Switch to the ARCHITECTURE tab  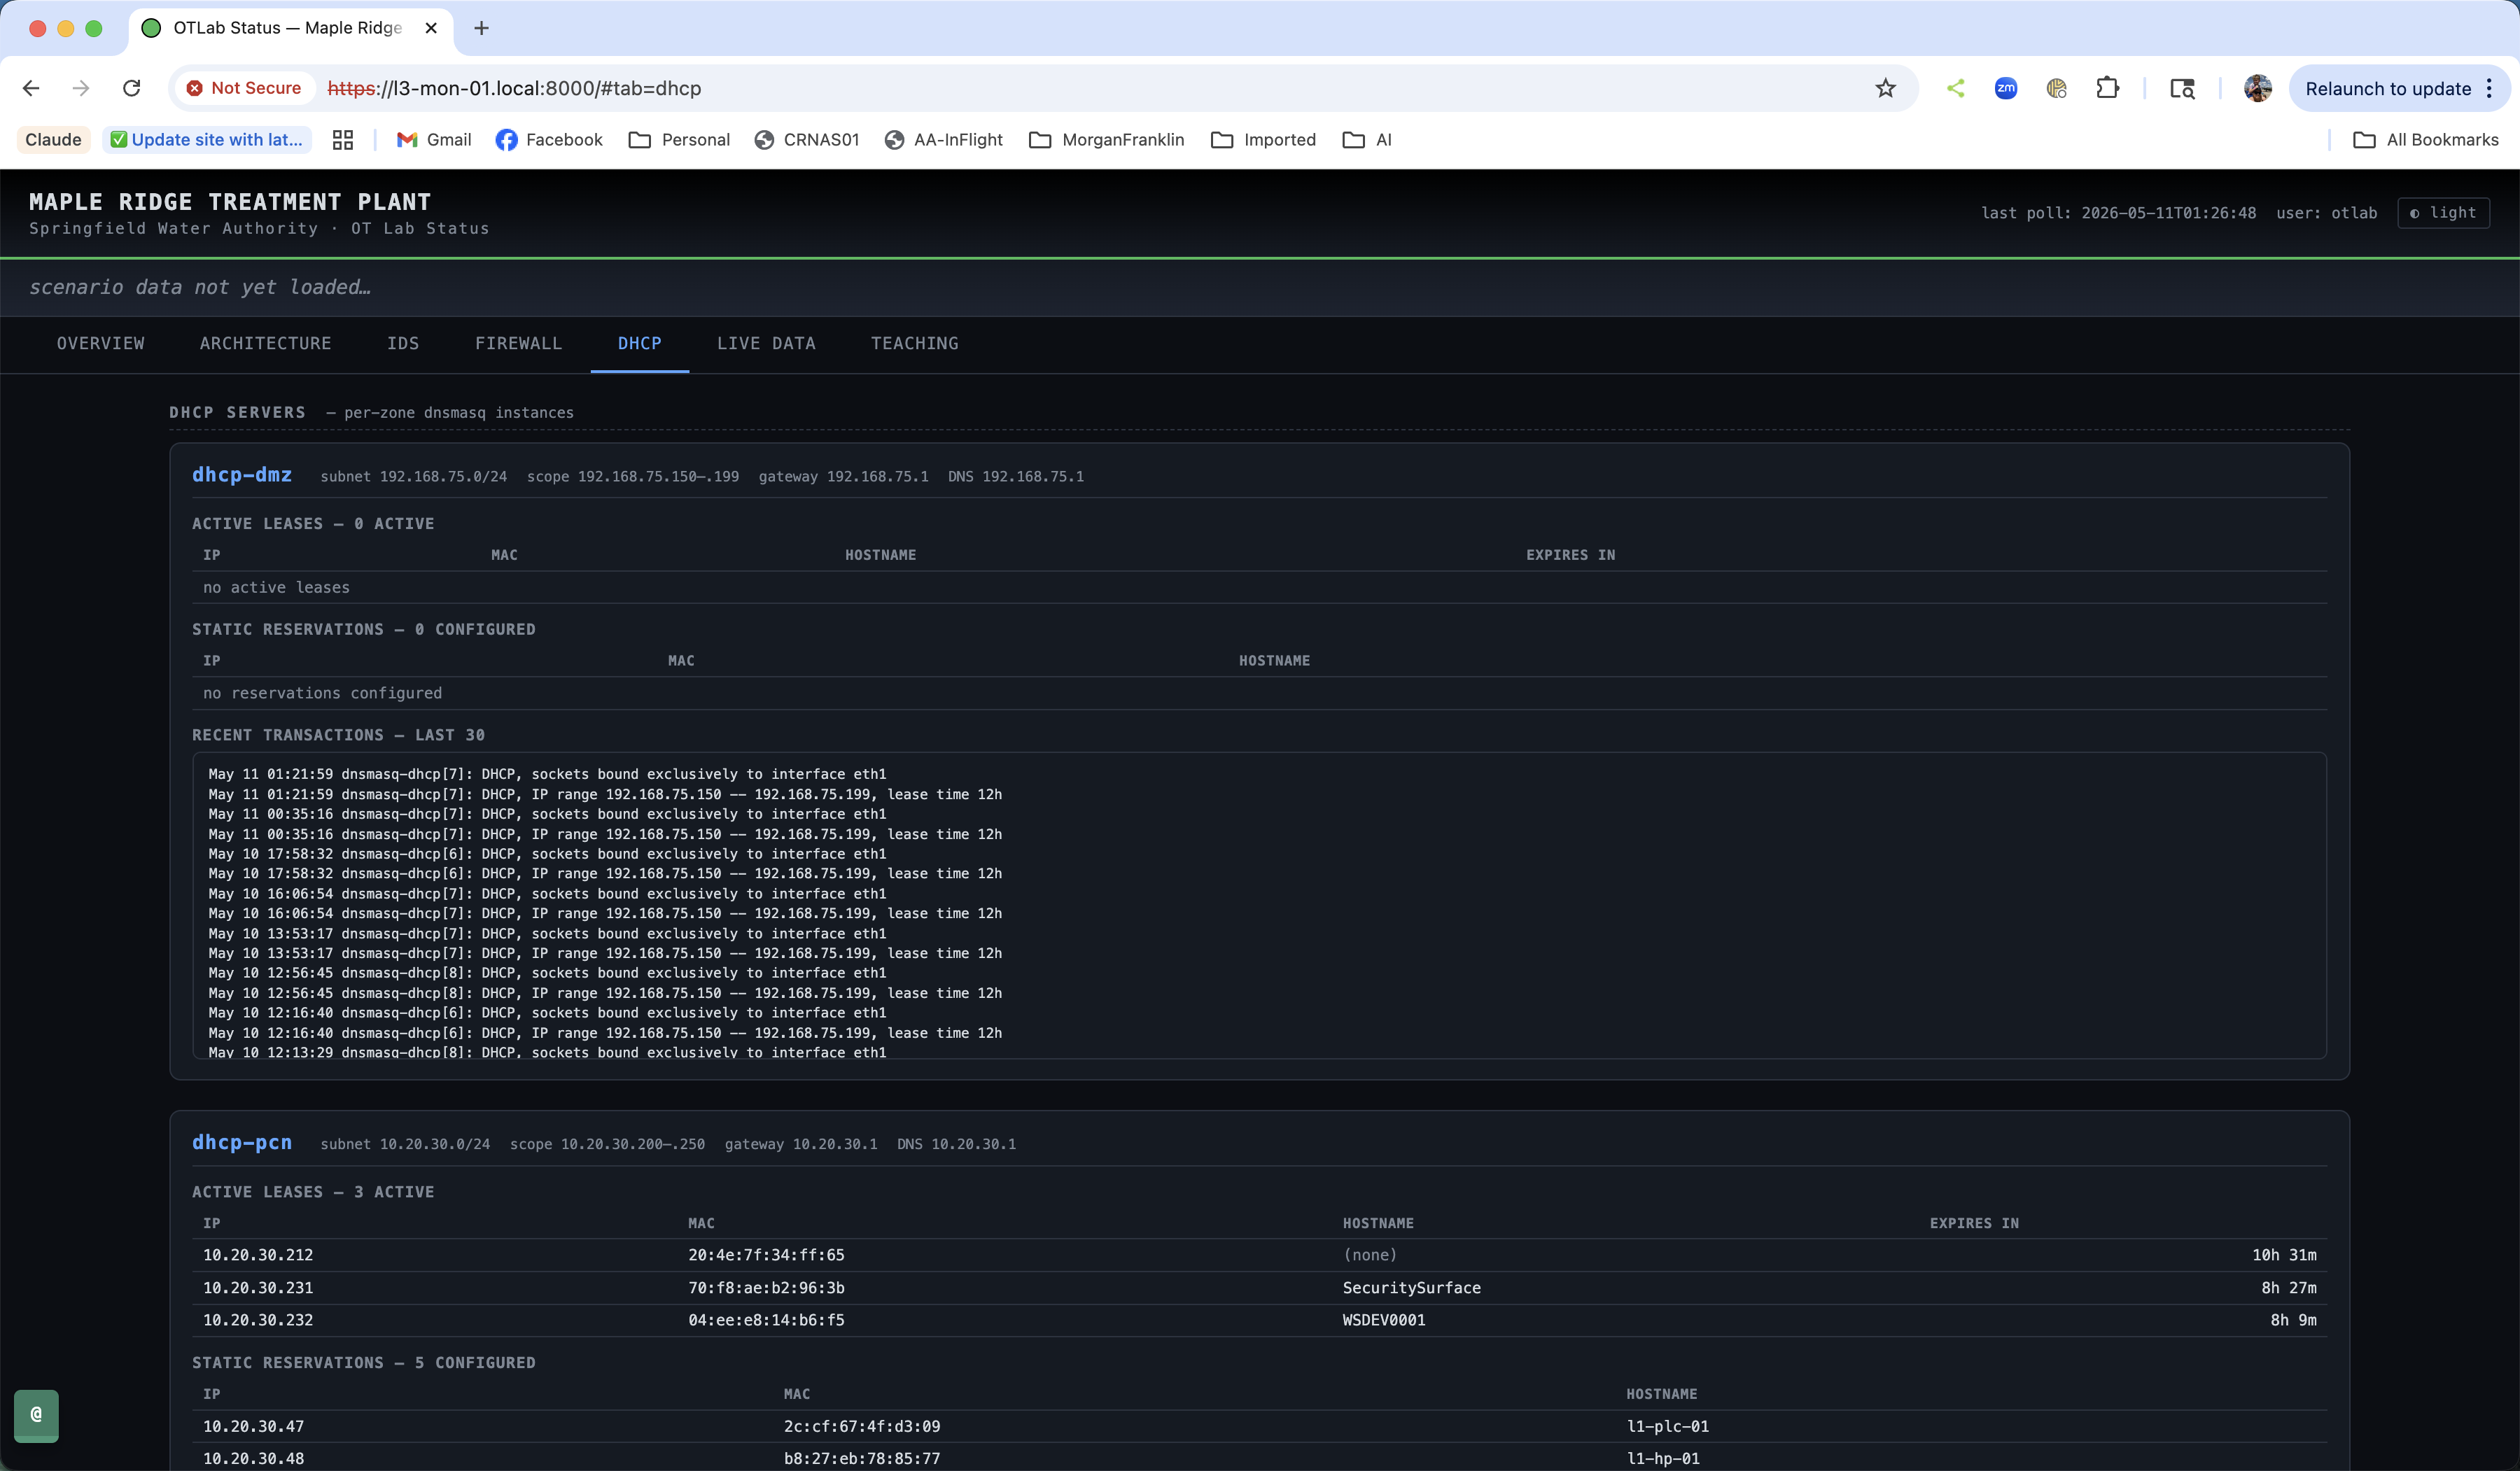265,343
